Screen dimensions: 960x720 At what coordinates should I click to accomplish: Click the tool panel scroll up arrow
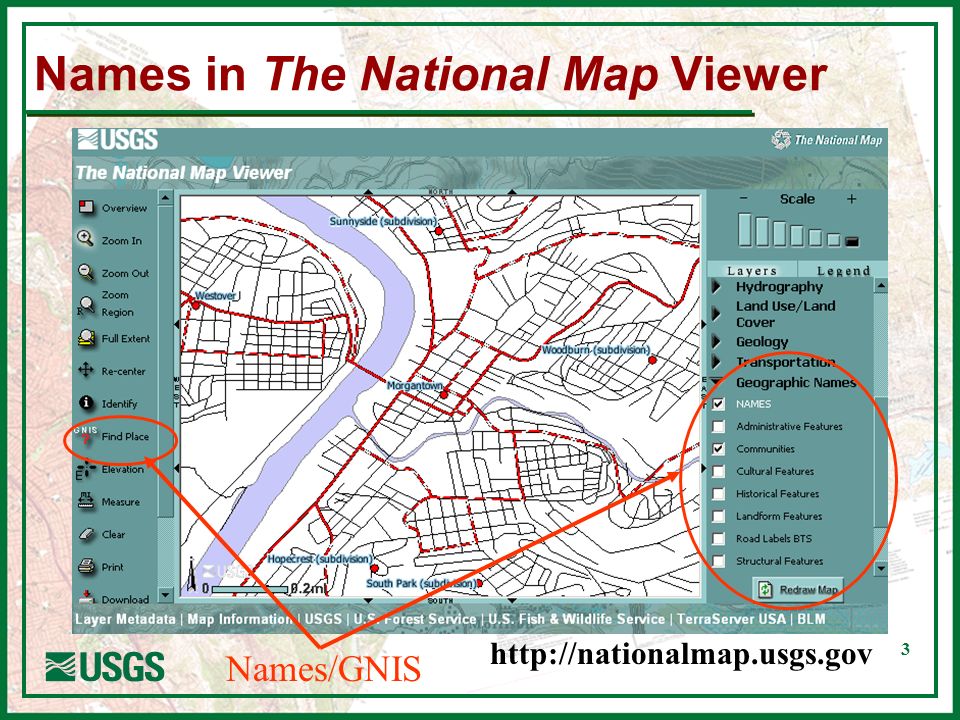click(x=165, y=197)
